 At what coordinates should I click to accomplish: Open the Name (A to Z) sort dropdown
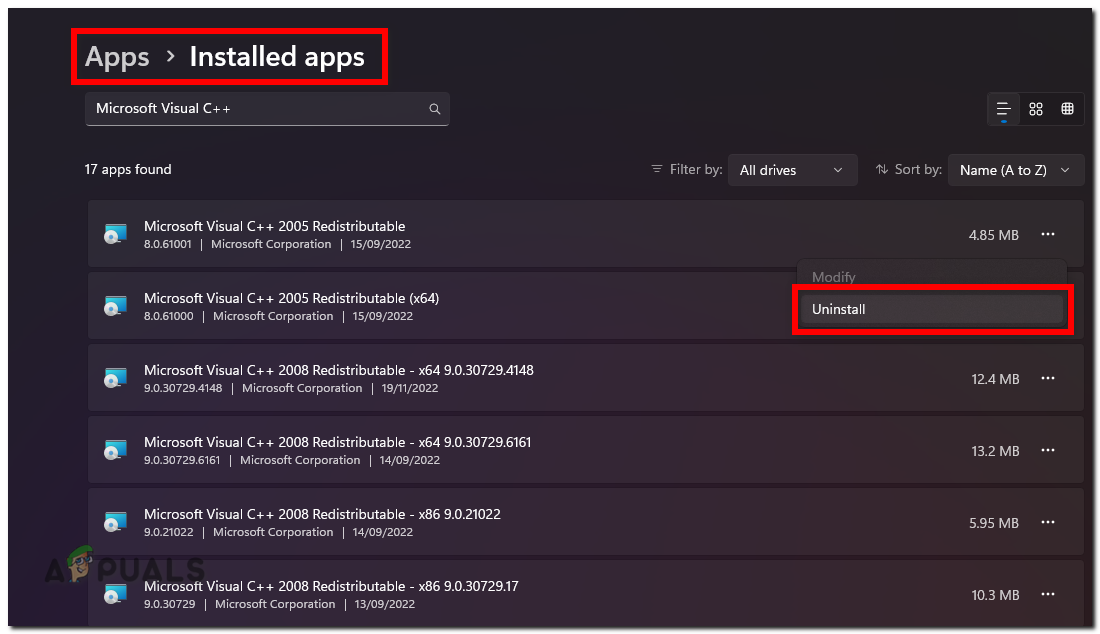tap(1015, 170)
